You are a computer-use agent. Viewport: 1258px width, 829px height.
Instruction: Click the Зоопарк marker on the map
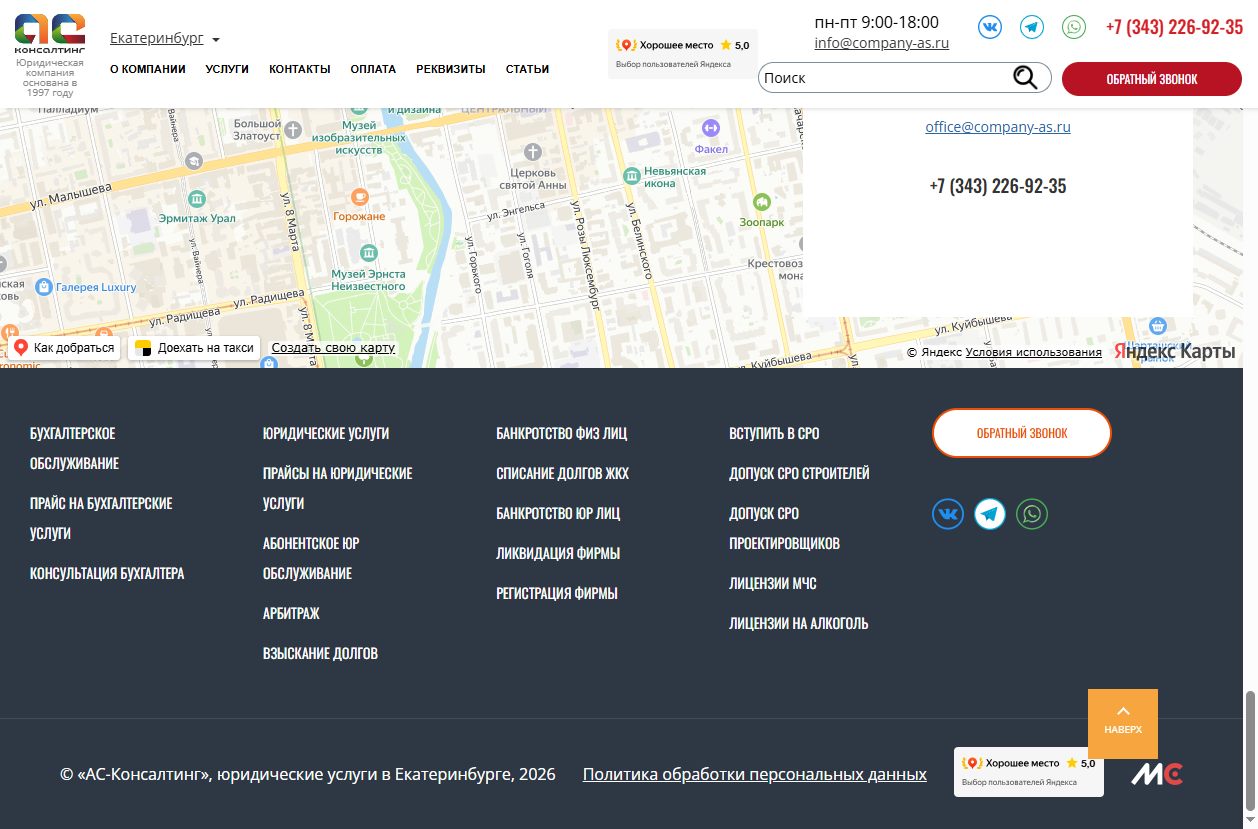pos(762,200)
